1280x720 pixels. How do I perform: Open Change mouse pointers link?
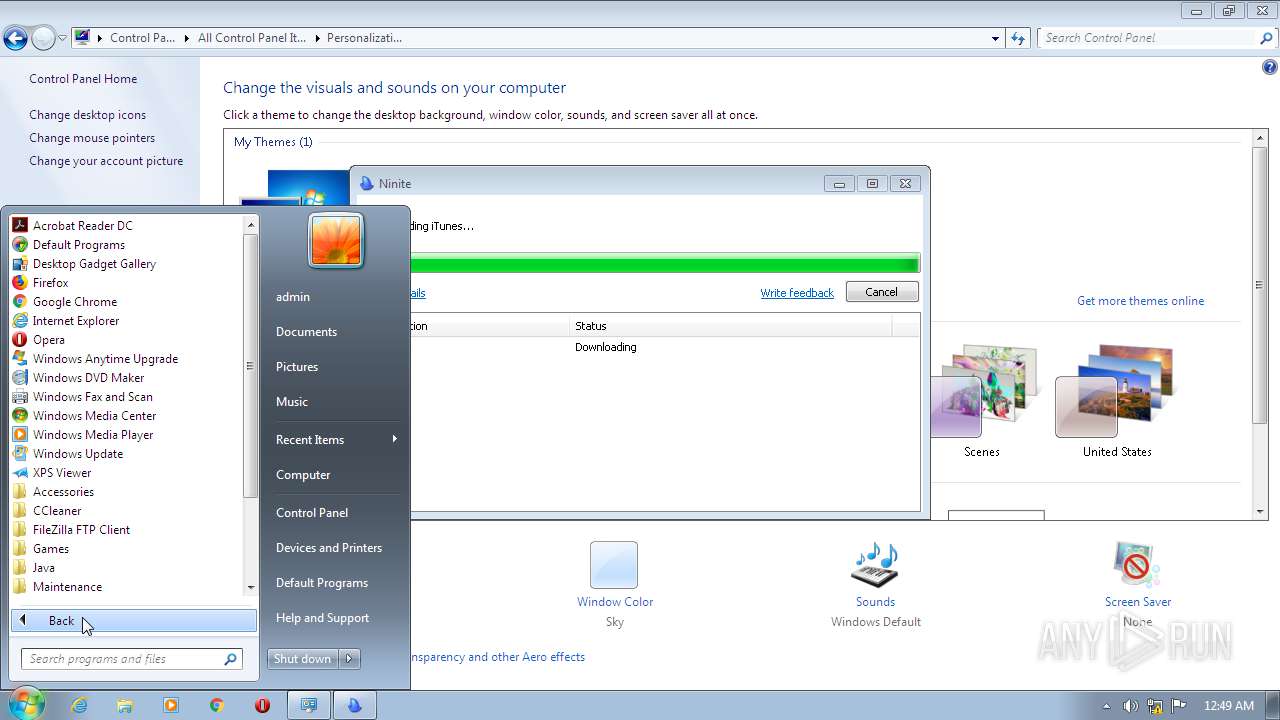92,138
